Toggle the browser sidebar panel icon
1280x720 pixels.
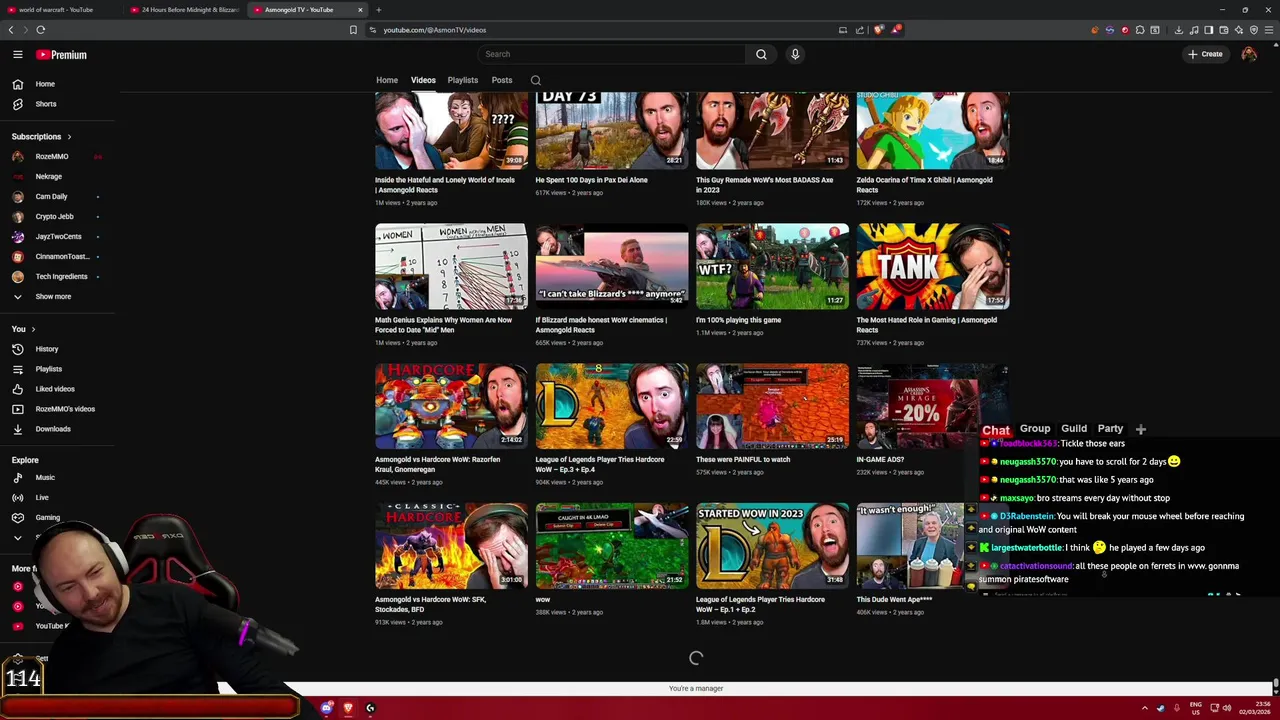[x=1209, y=30]
